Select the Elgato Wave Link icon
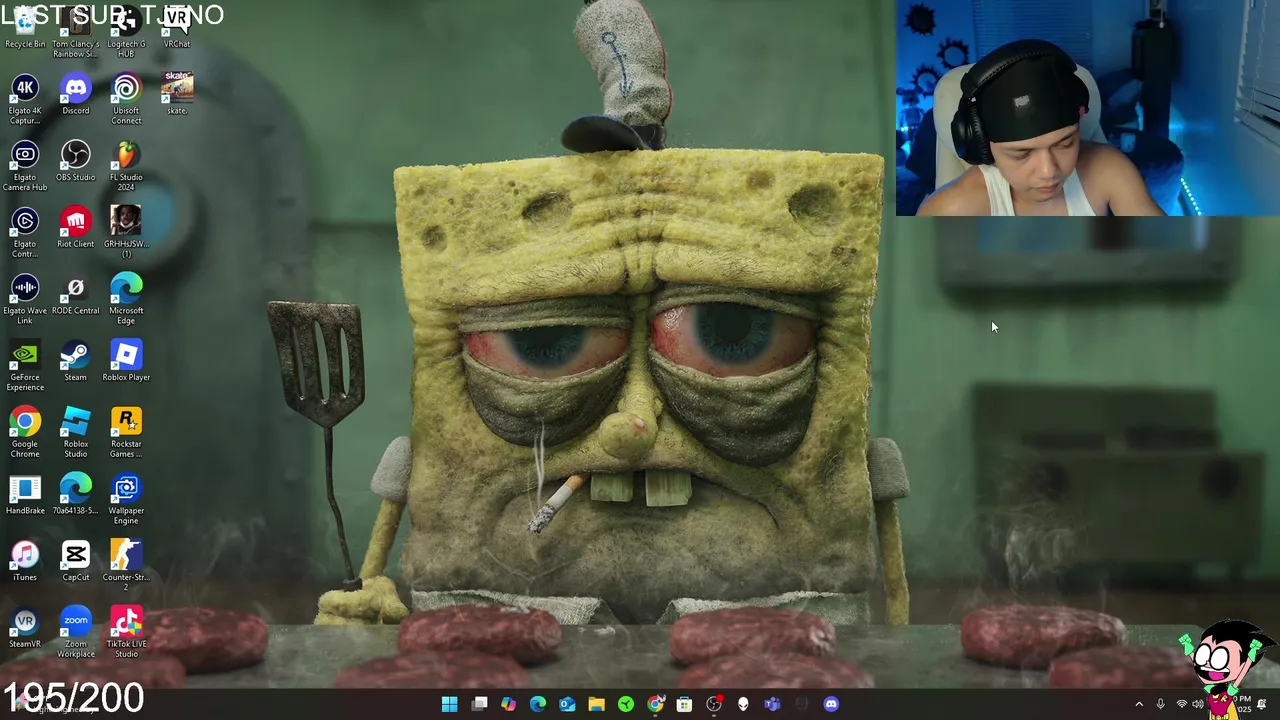 click(x=25, y=300)
